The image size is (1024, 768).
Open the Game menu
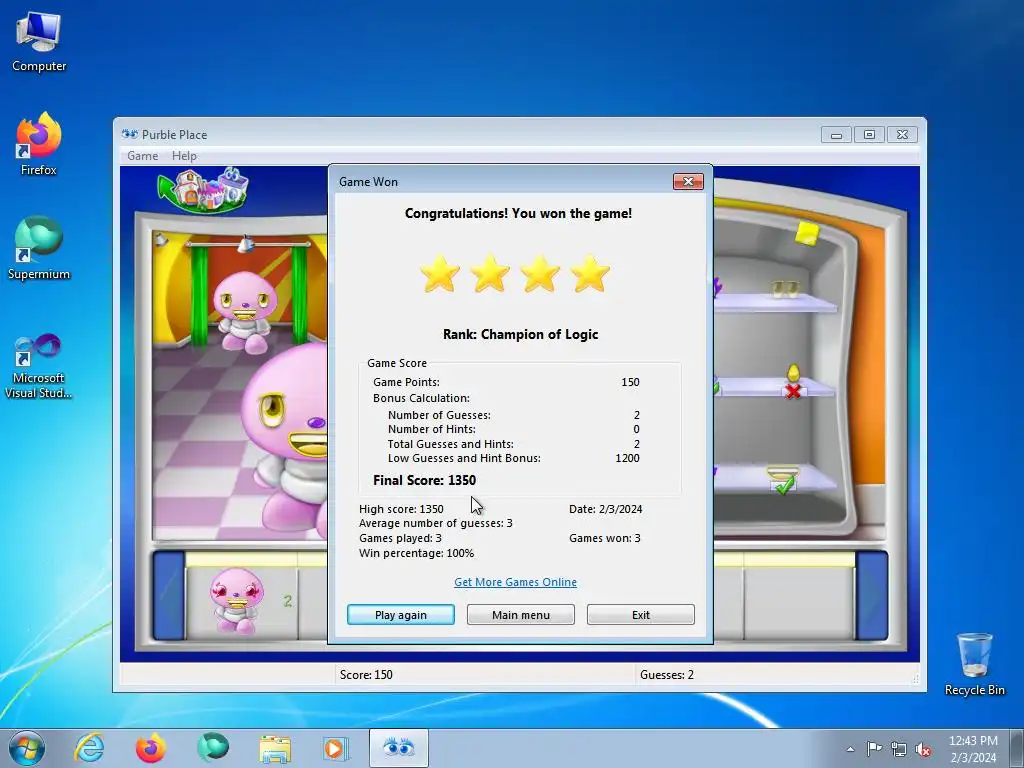[x=142, y=156]
